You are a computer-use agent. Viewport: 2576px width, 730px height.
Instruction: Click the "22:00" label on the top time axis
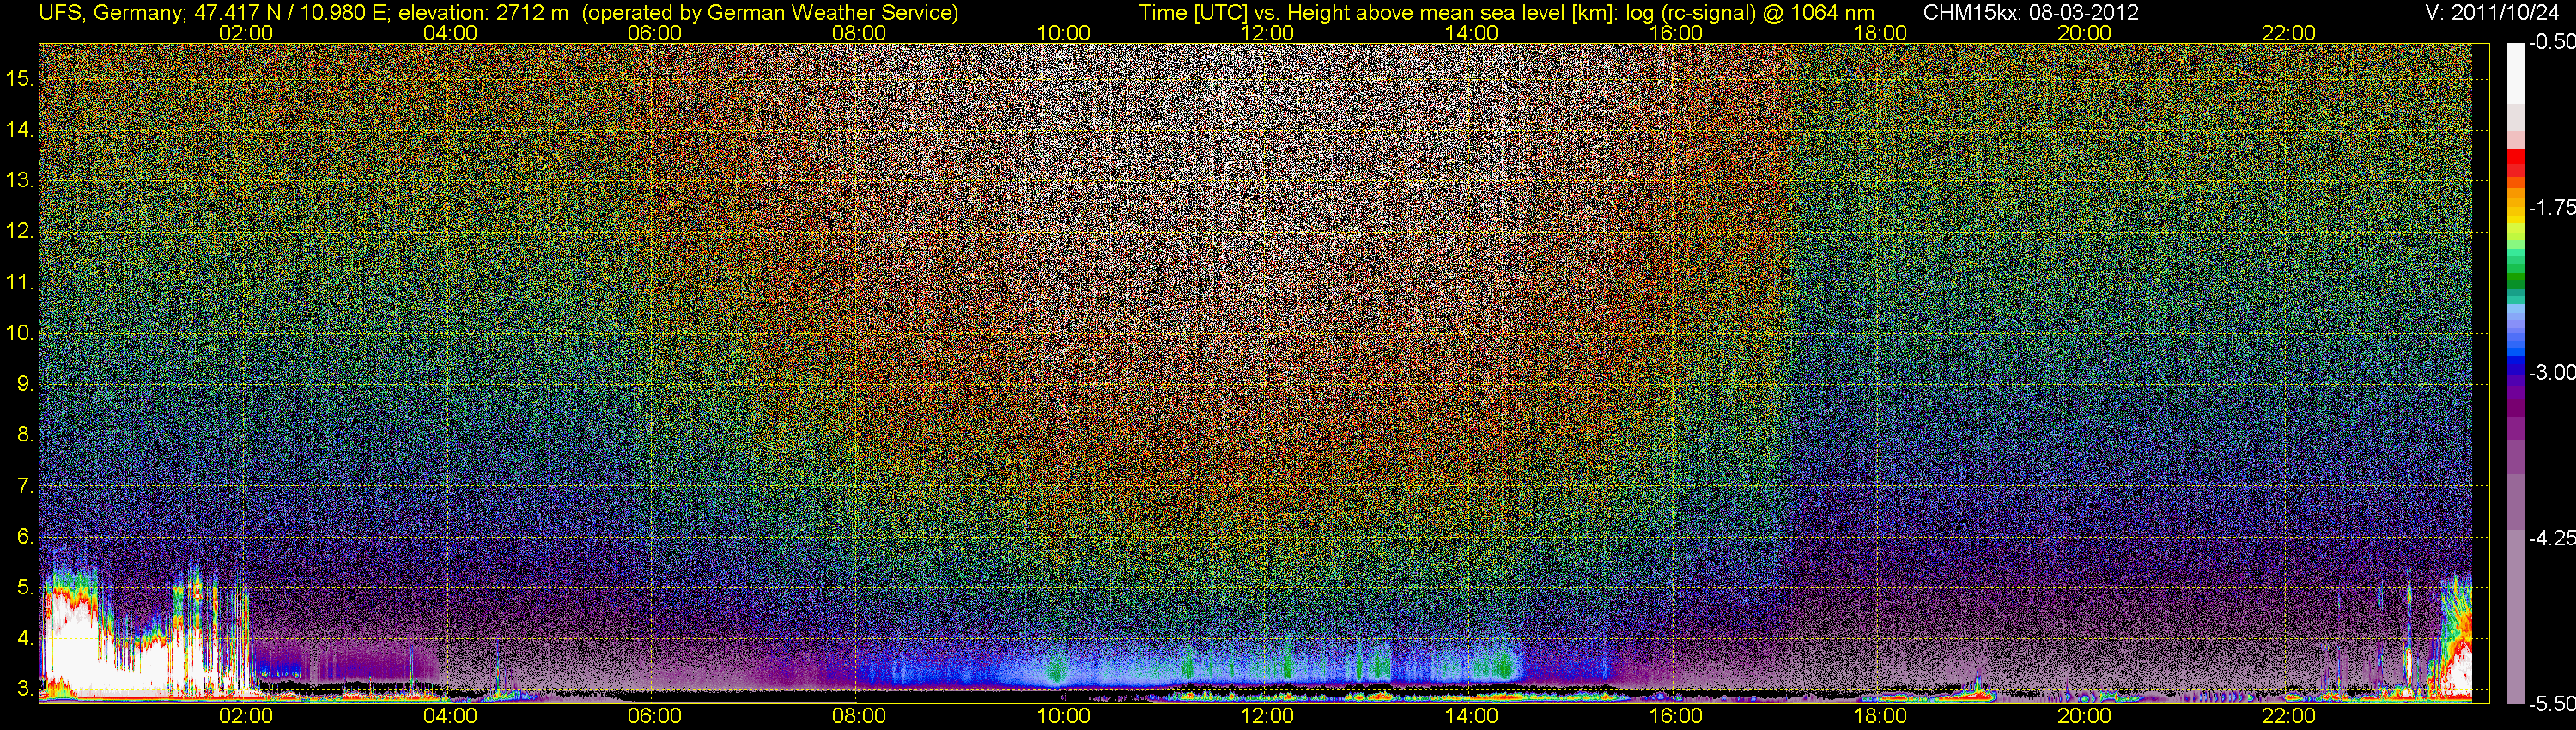(x=2289, y=33)
